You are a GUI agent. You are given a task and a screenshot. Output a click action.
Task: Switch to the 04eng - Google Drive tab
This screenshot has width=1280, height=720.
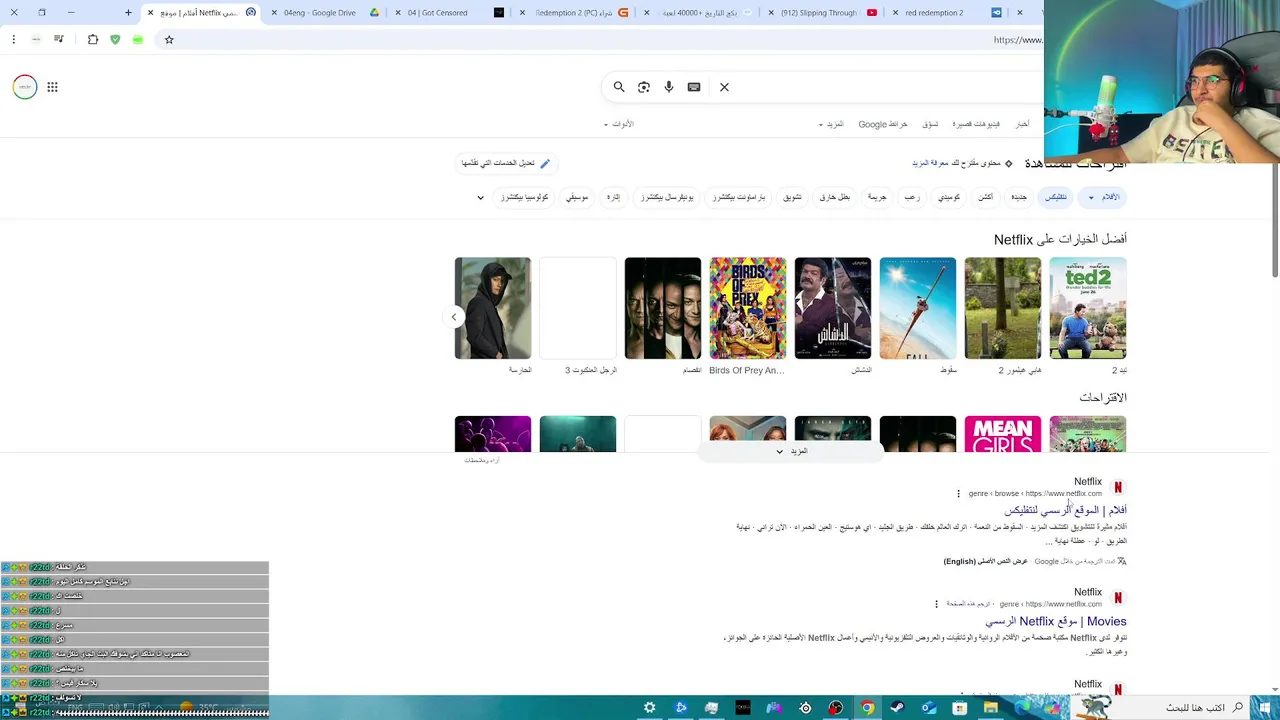point(326,13)
